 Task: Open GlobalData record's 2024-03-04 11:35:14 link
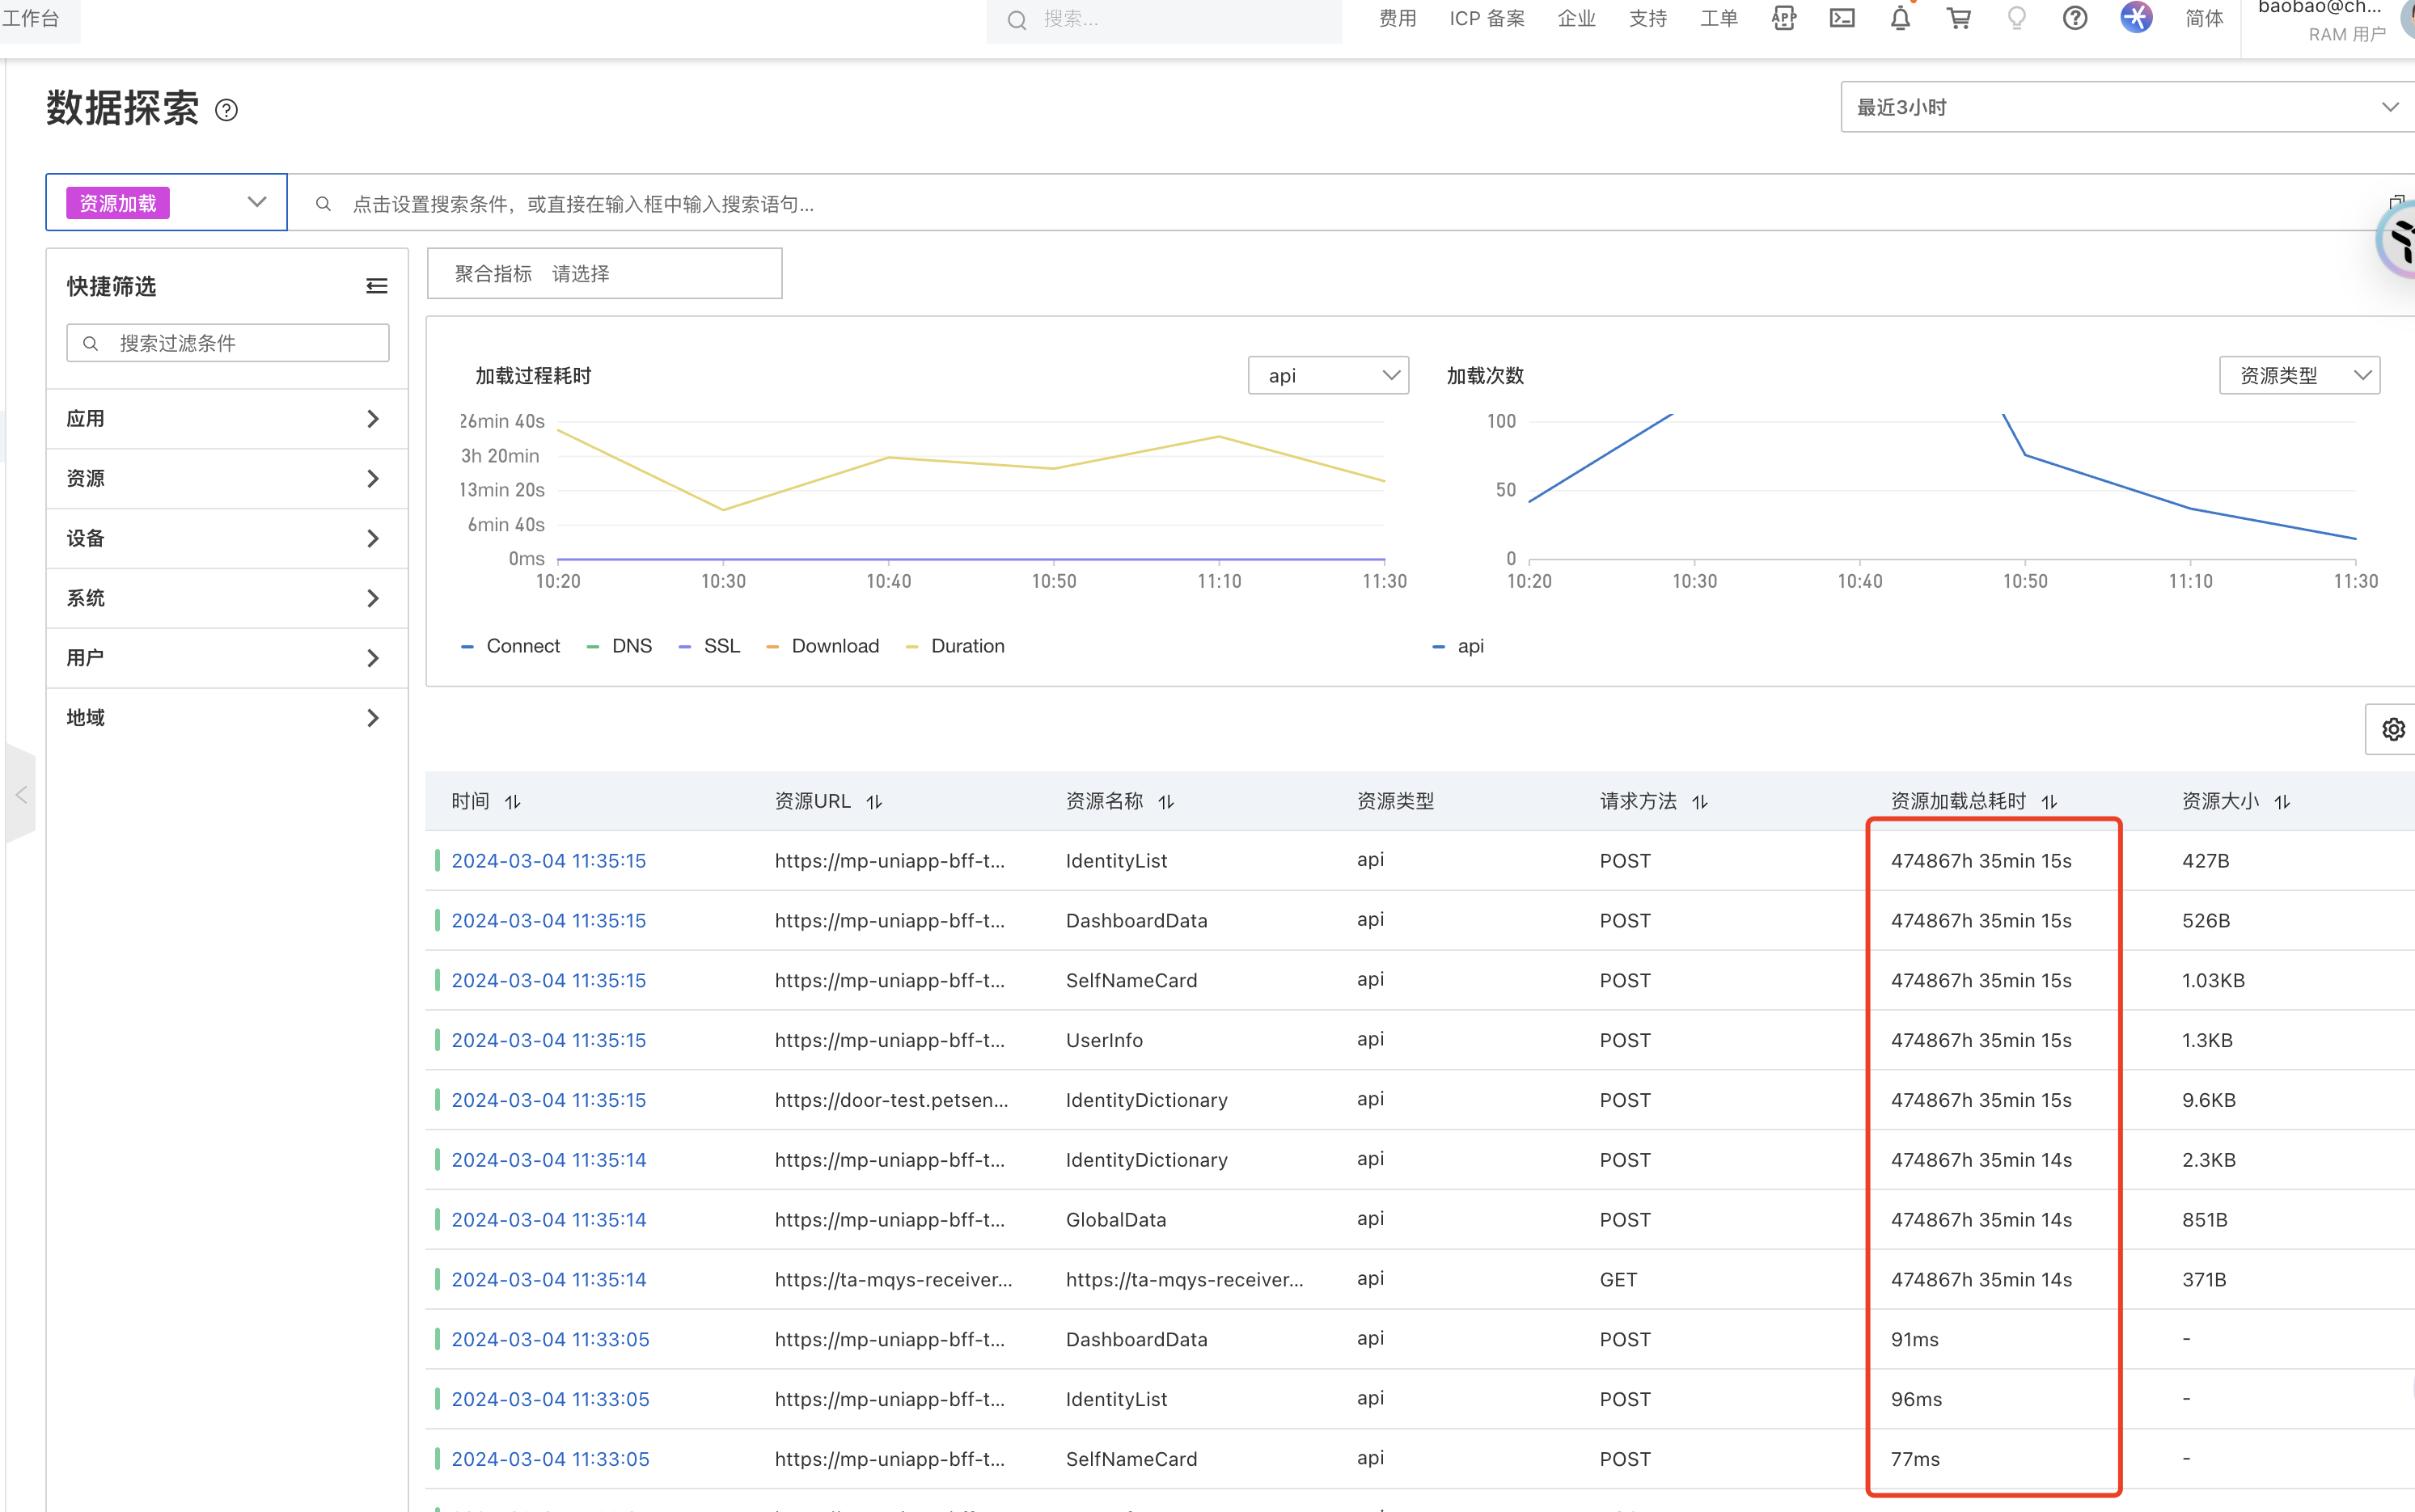548,1220
